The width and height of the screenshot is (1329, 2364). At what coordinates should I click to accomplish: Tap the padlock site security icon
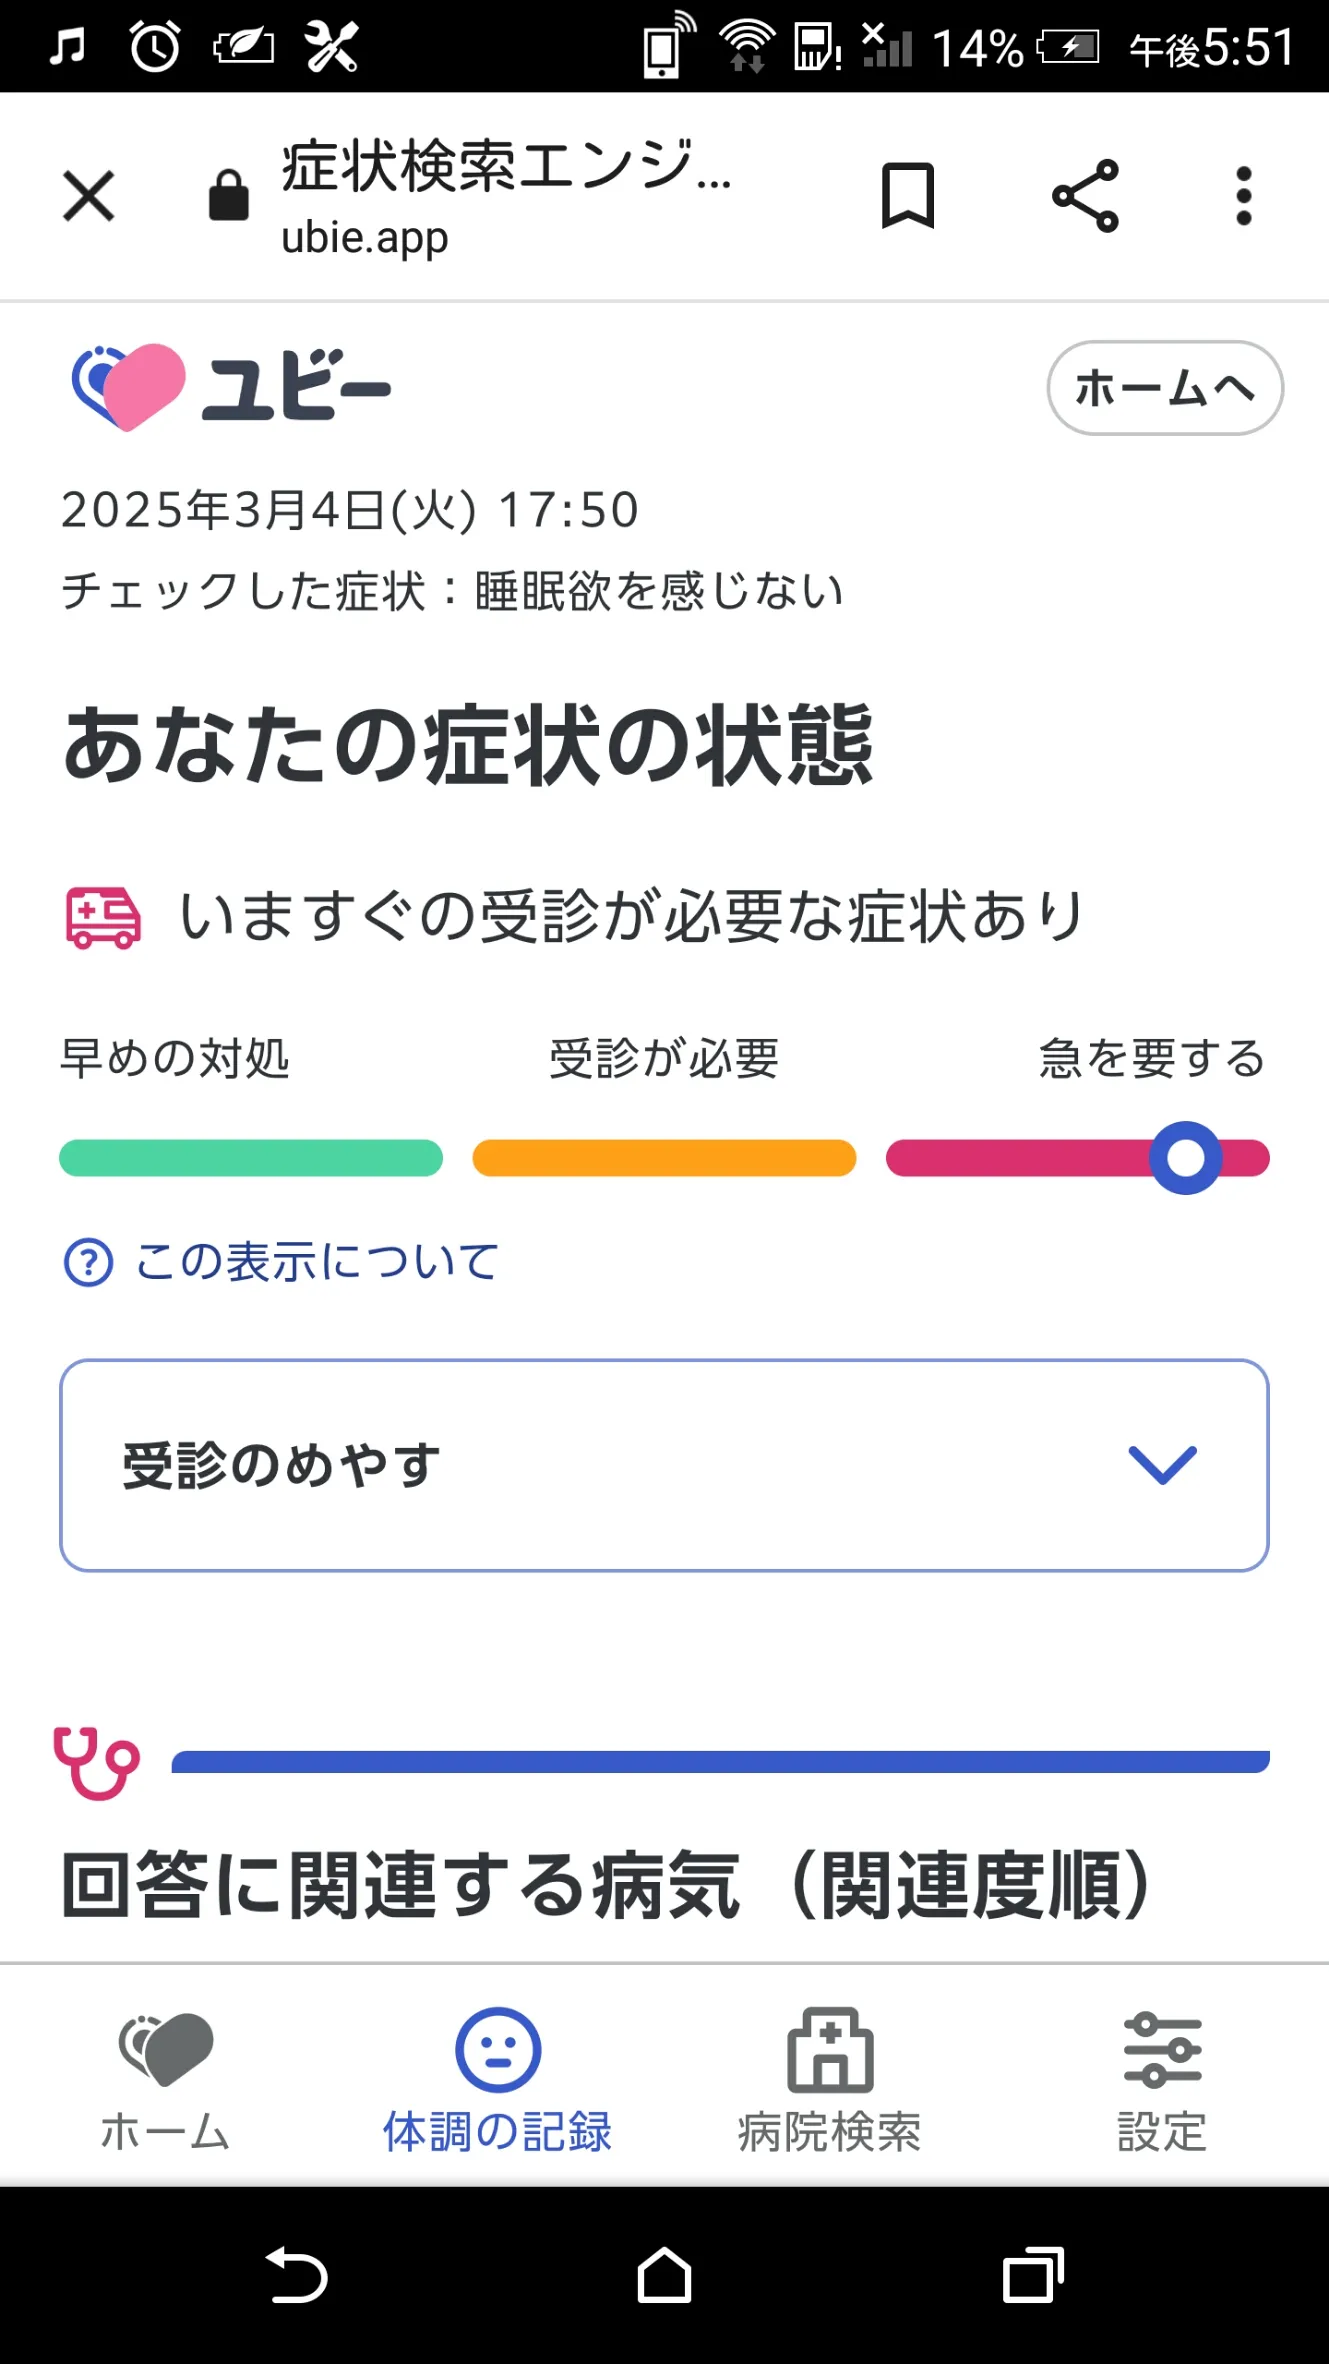pos(228,195)
